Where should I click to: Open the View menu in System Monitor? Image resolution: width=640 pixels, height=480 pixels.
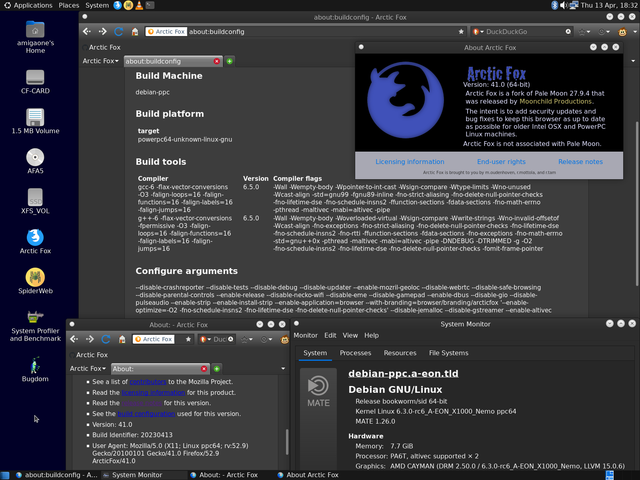(350, 335)
